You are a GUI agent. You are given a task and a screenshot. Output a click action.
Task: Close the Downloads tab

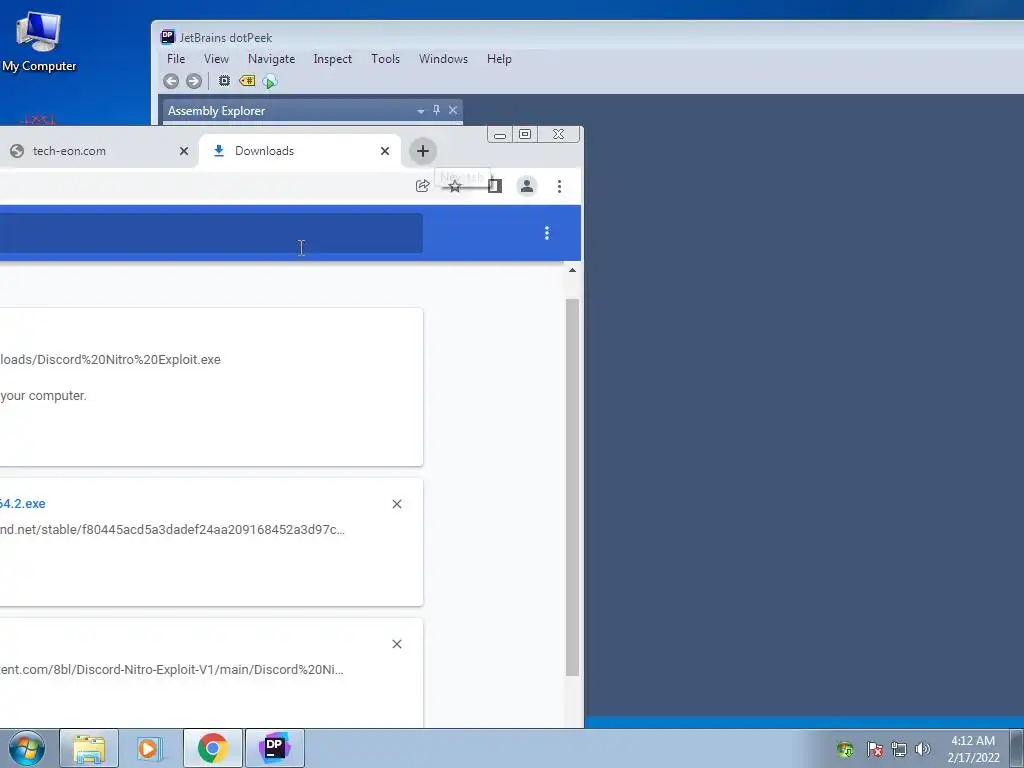click(385, 151)
